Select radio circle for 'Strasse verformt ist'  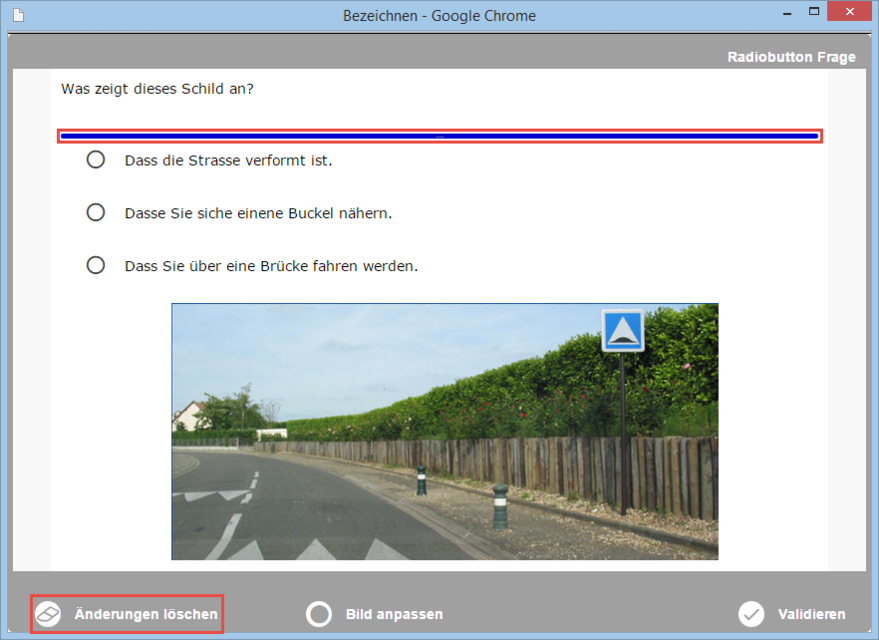96,160
